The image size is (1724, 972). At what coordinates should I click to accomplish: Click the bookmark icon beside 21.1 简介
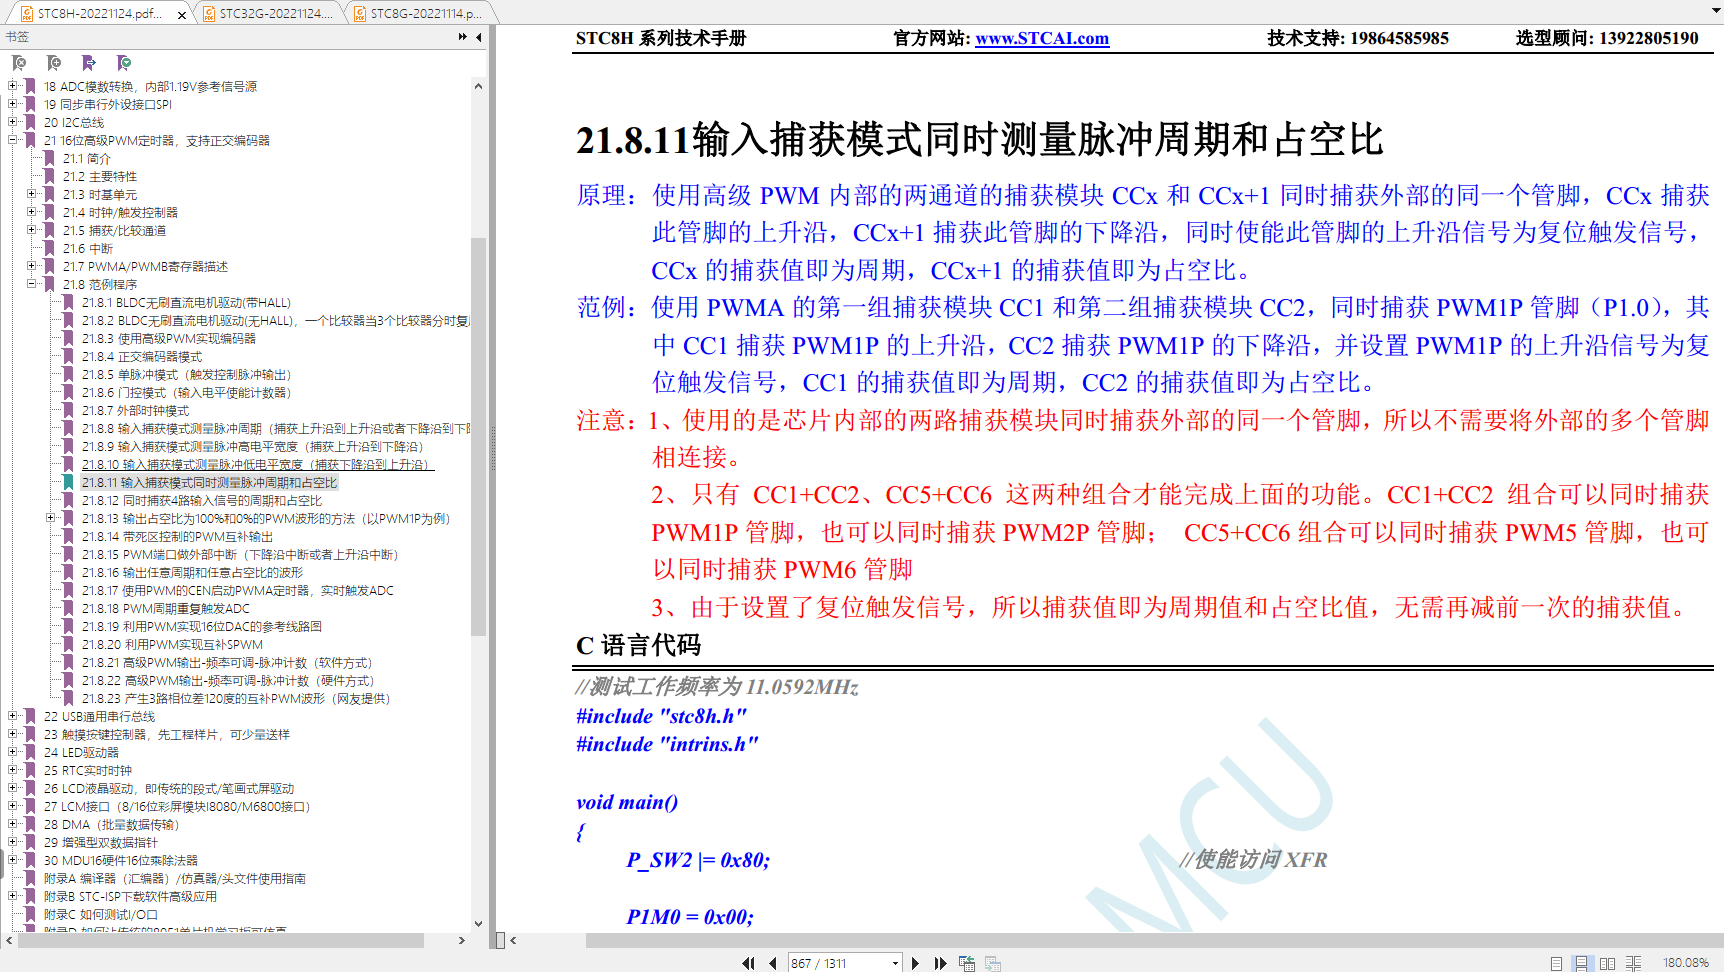[x=49, y=159]
